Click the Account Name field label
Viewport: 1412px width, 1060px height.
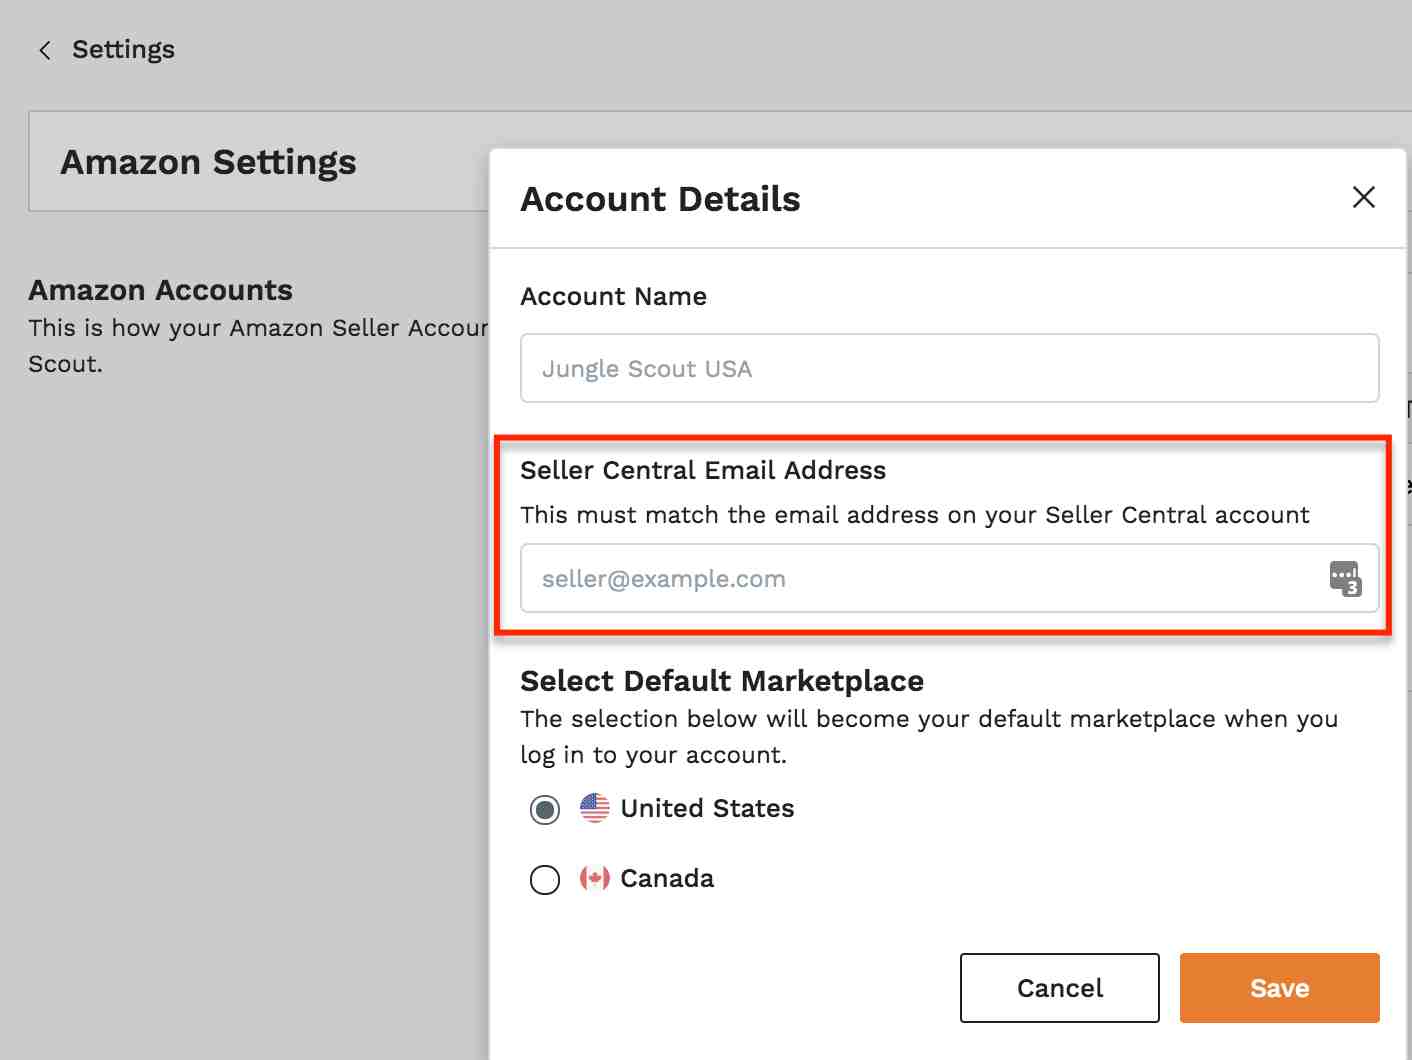point(613,296)
